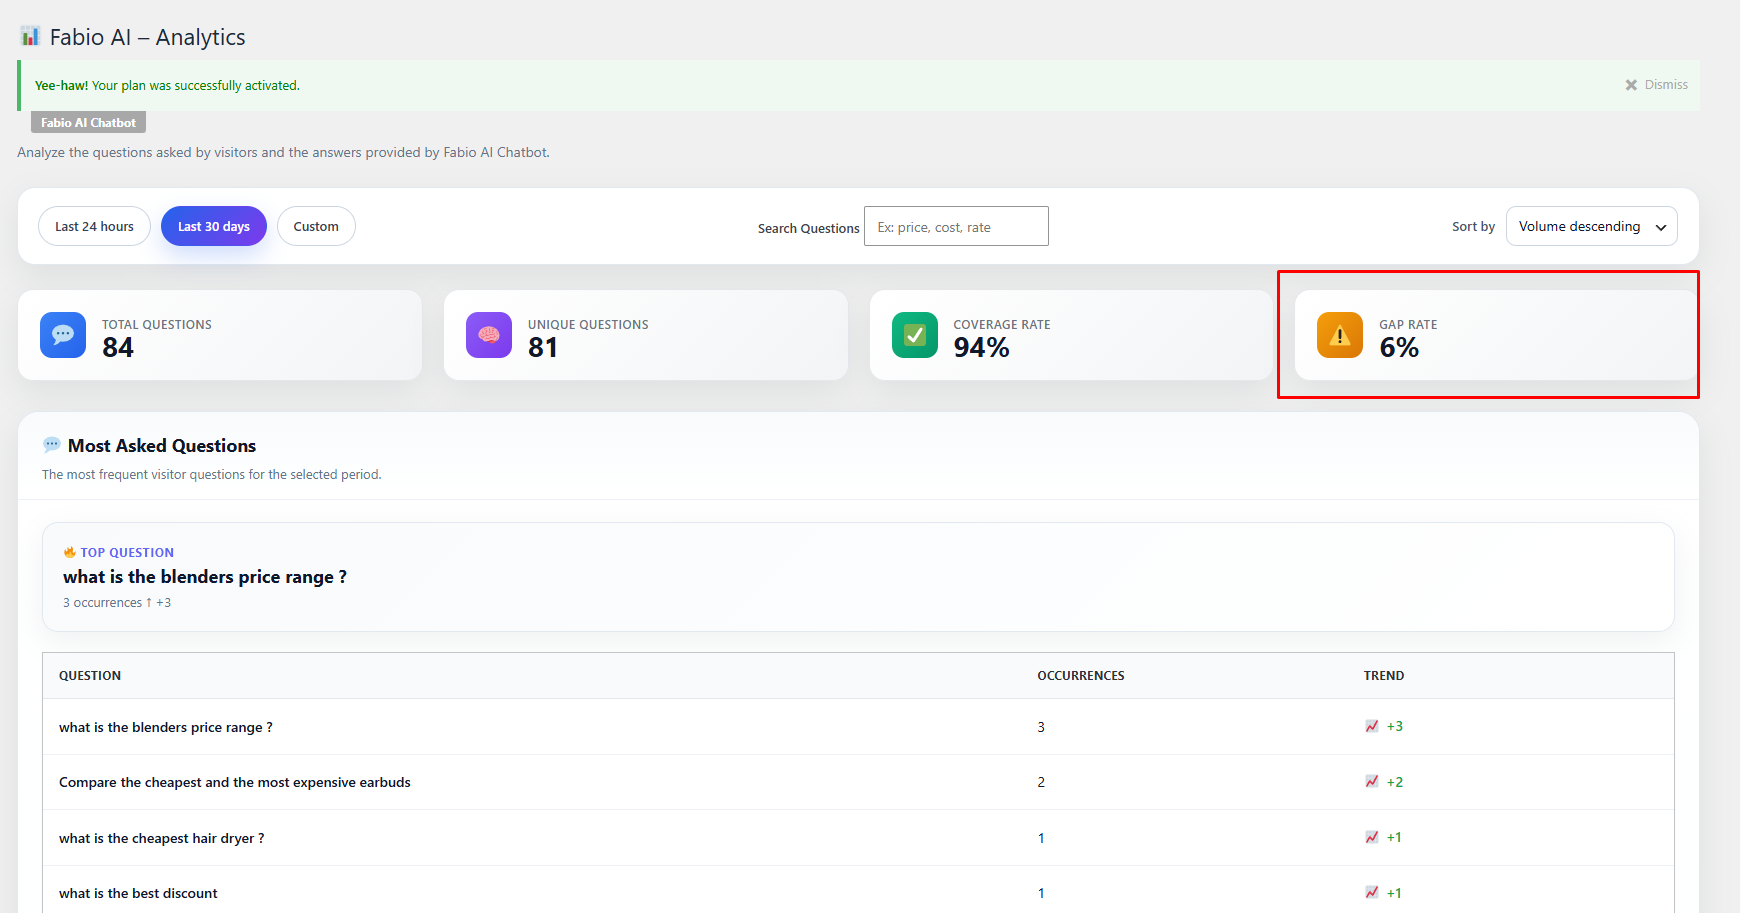The image size is (1741, 913).
Task: Select row 'Compare the cheapest and the most expensive earbuds'
Action: (858, 782)
